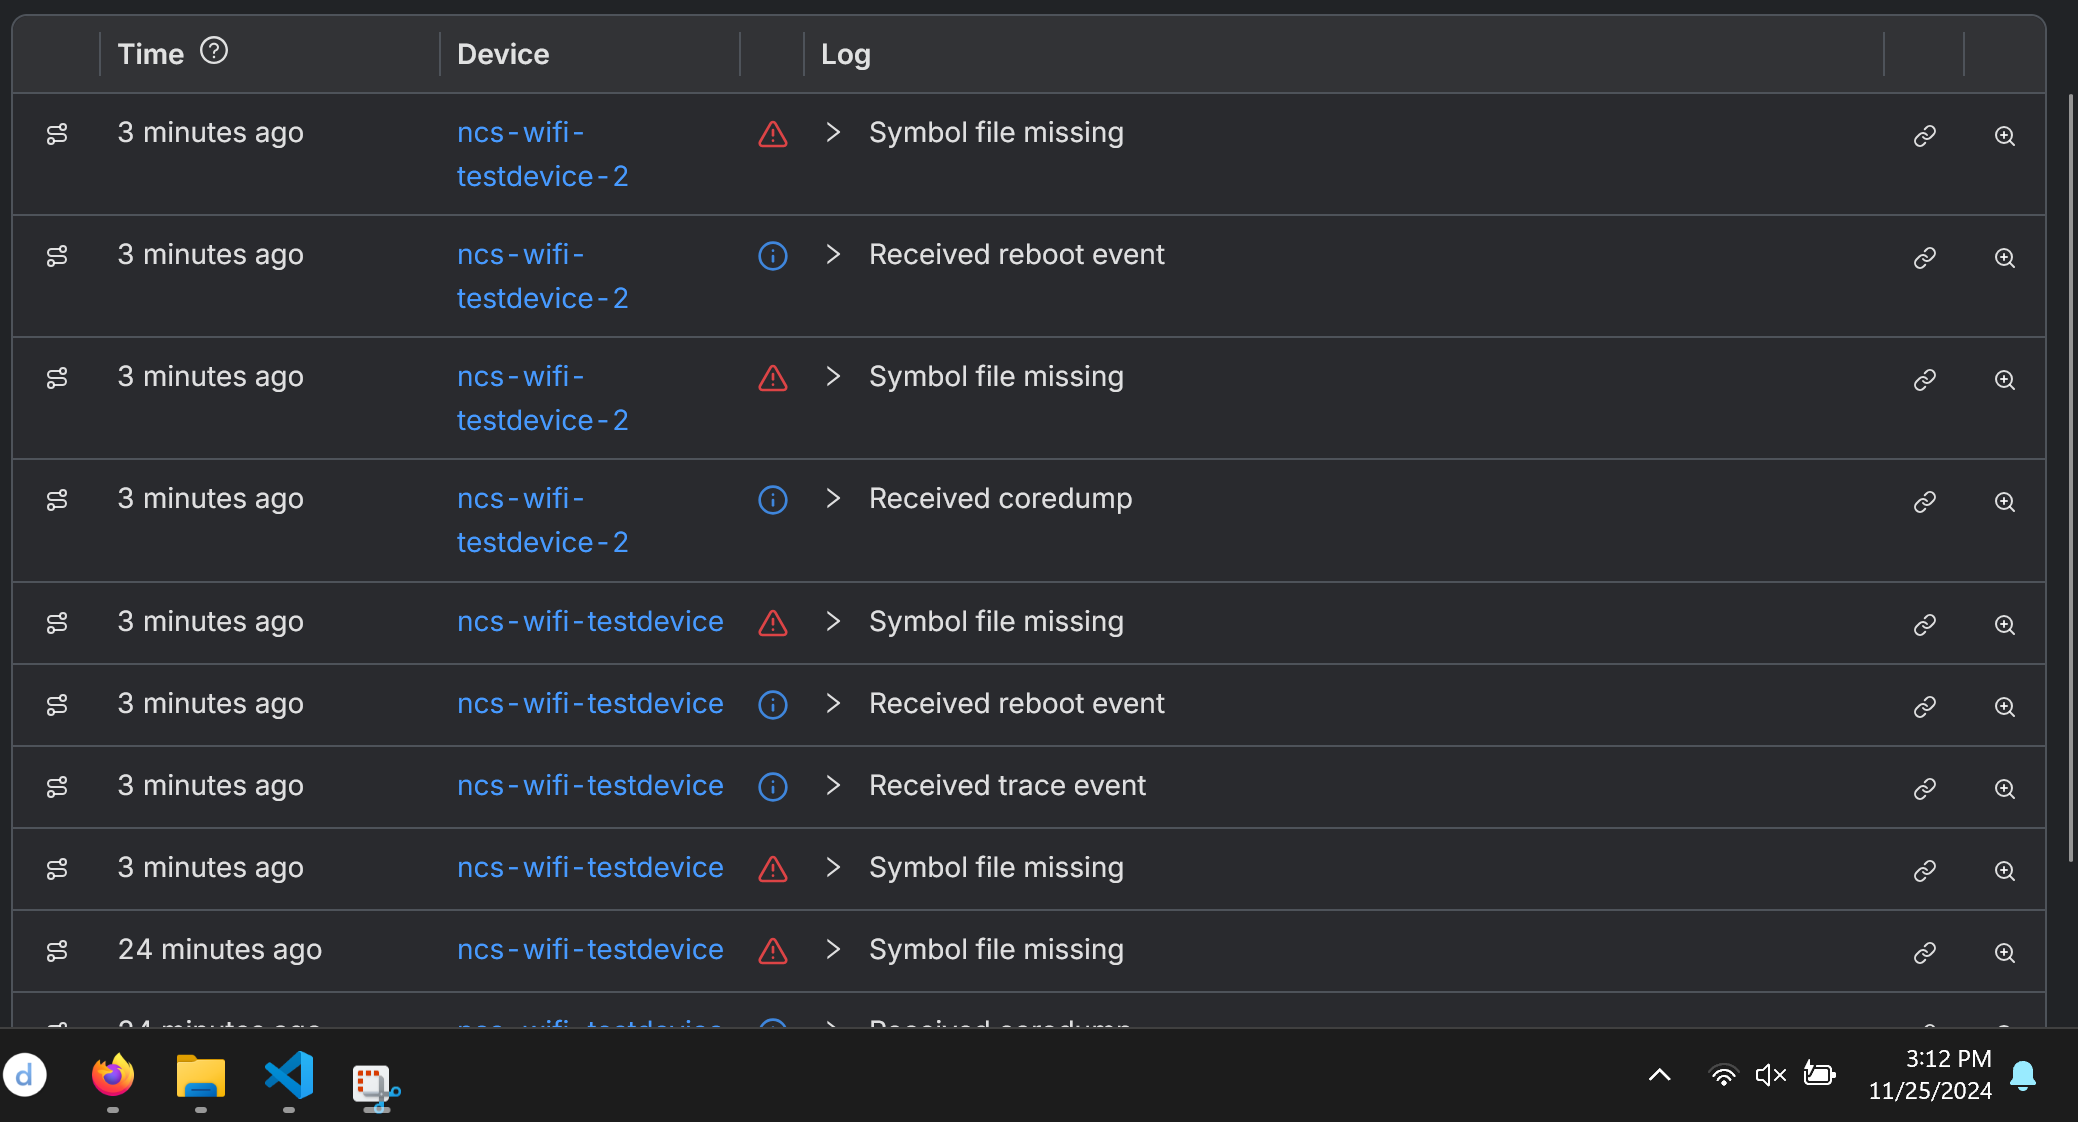Click "Received reboot event" text for ncs-wifi-testdevice-2
Image resolution: width=2078 pixels, height=1122 pixels.
click(1016, 254)
